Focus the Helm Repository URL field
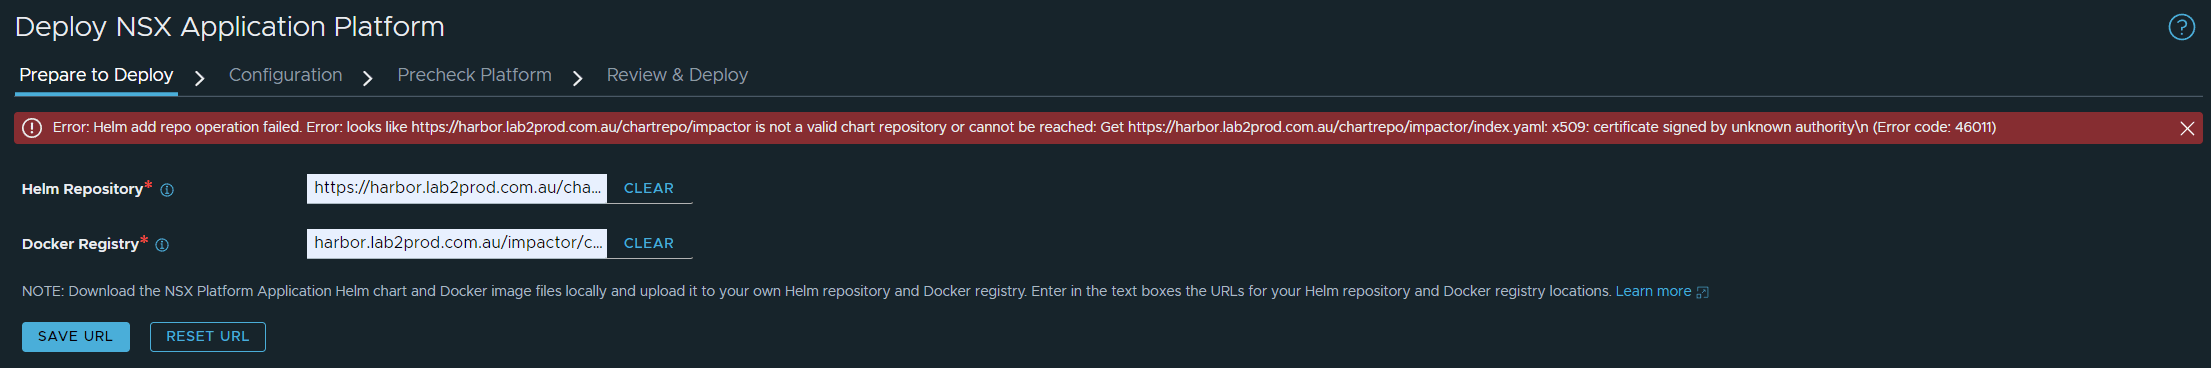Image resolution: width=2211 pixels, height=368 pixels. tap(457, 188)
